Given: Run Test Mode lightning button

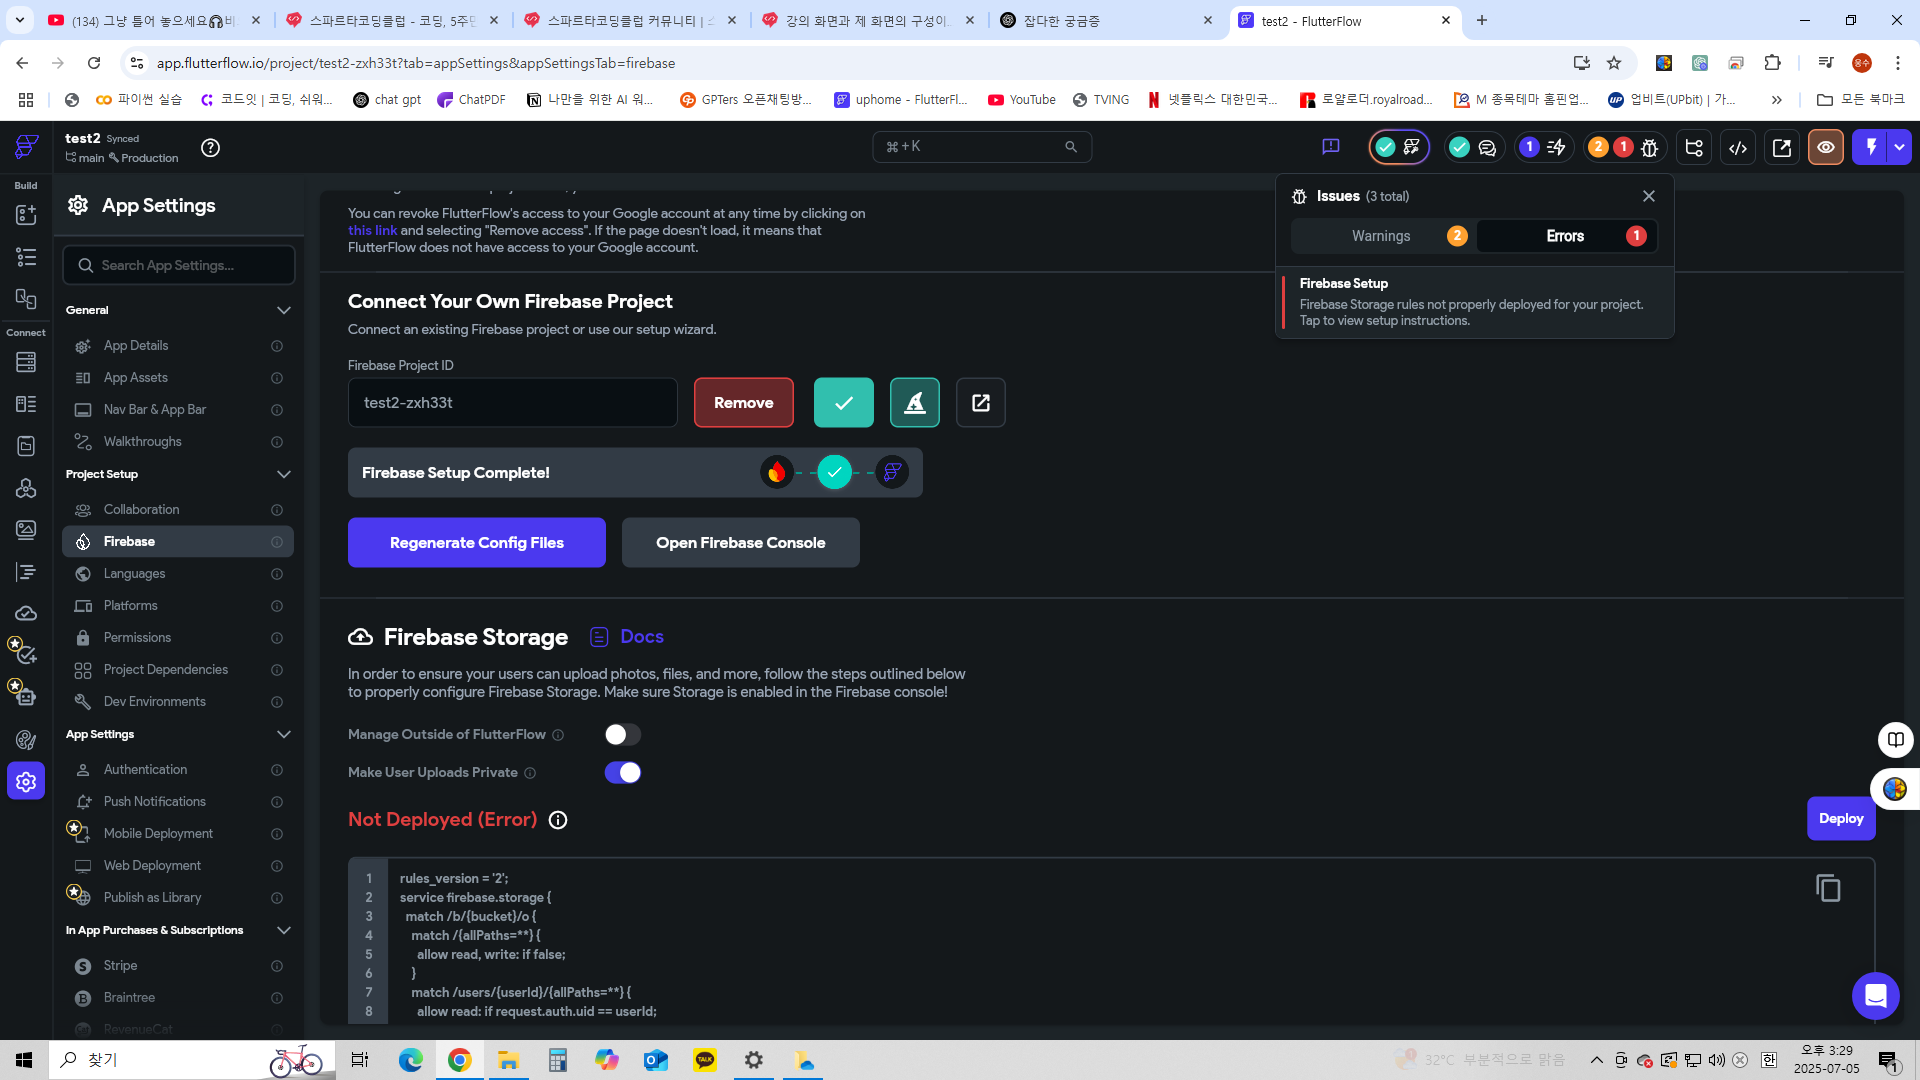Looking at the screenshot, I should coord(1870,147).
